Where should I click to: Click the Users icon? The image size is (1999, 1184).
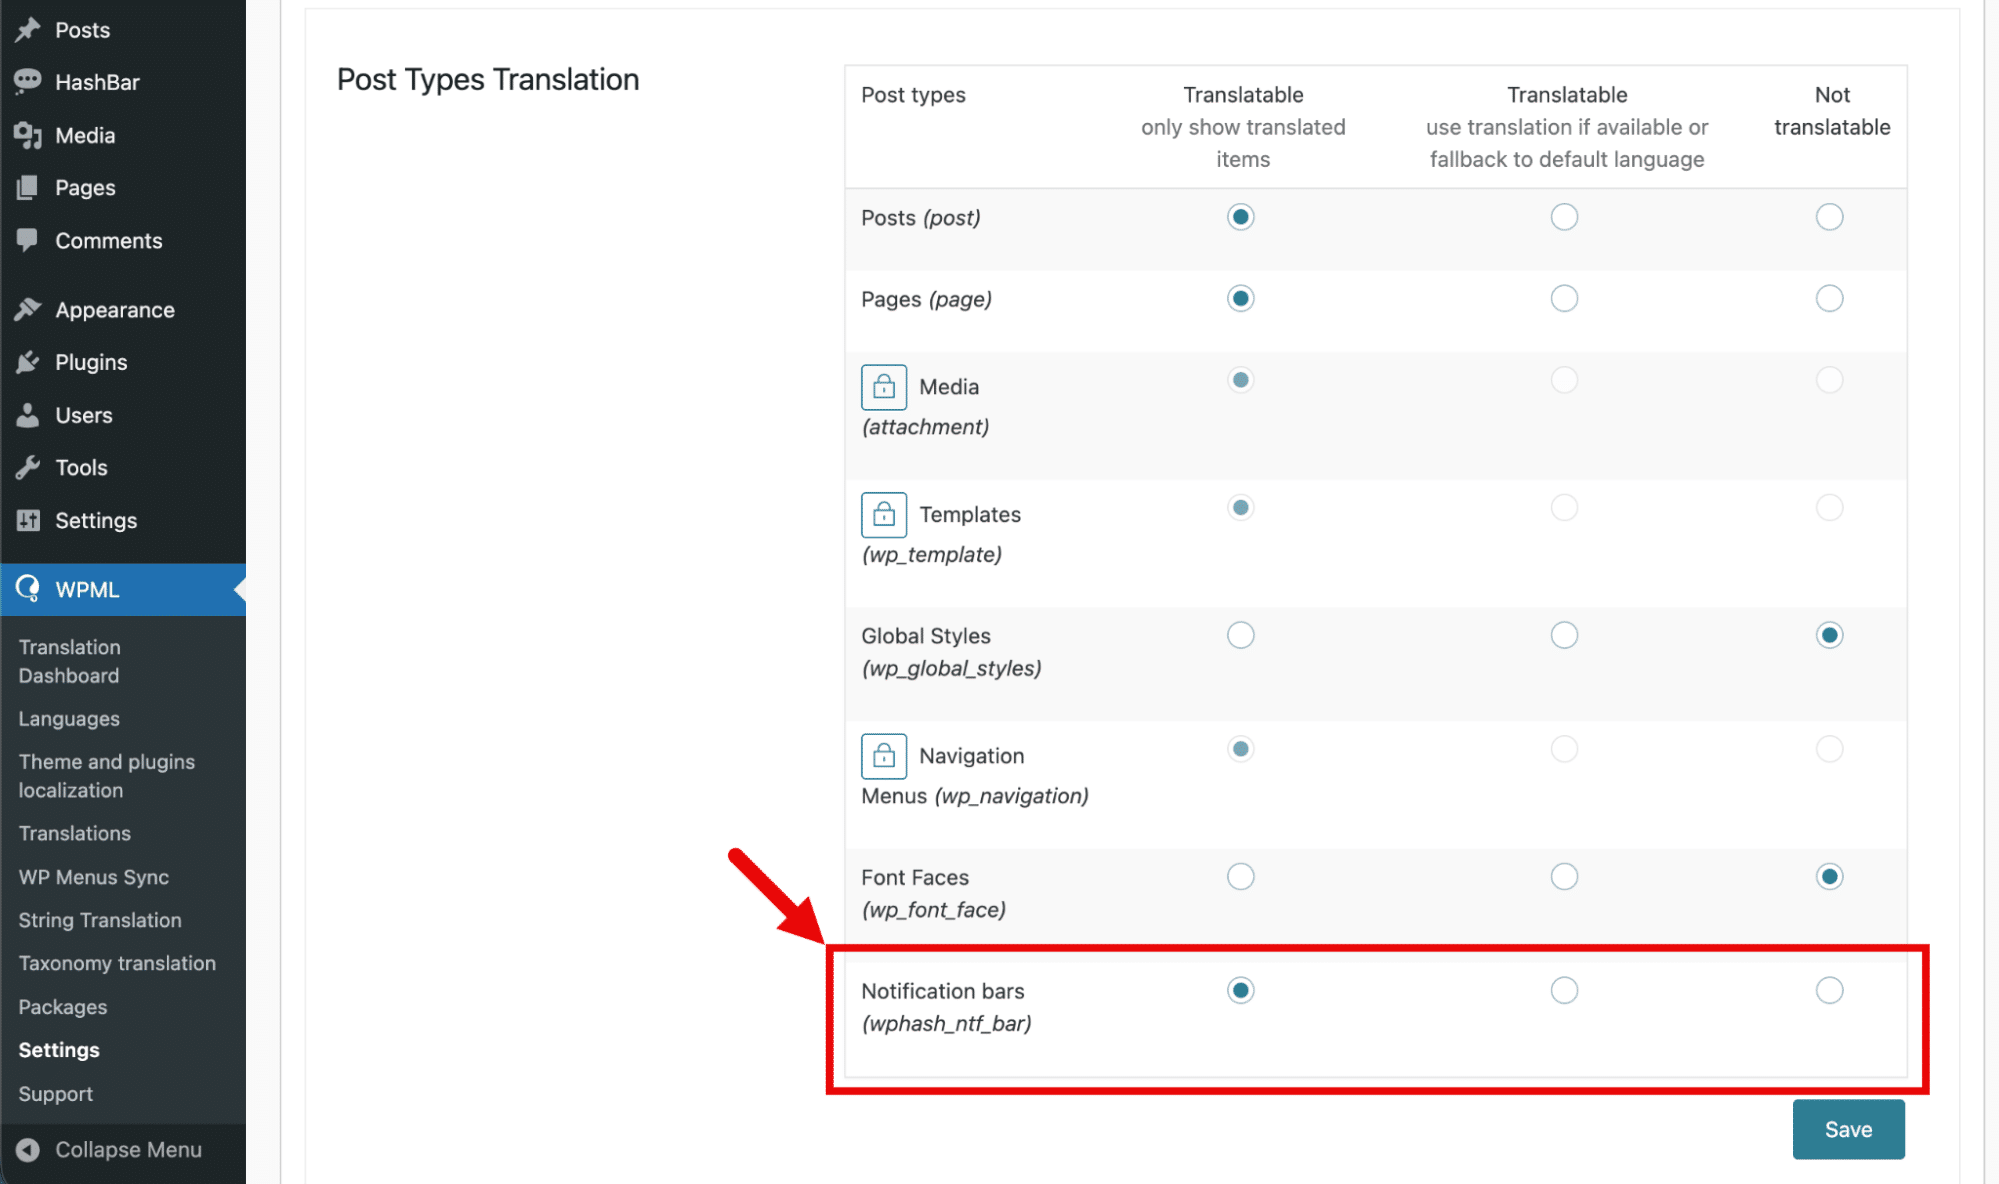[x=27, y=415]
